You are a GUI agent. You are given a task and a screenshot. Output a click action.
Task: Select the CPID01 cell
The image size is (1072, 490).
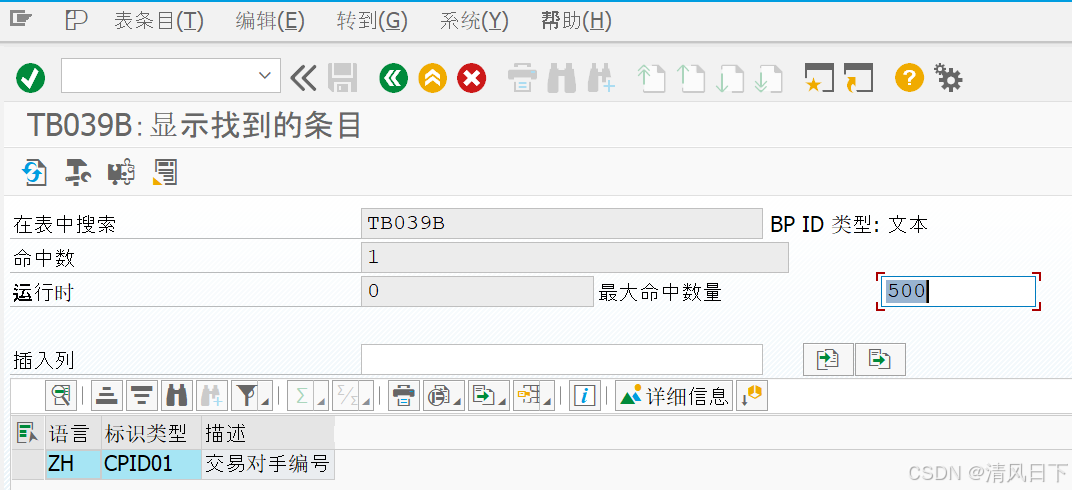[152, 464]
